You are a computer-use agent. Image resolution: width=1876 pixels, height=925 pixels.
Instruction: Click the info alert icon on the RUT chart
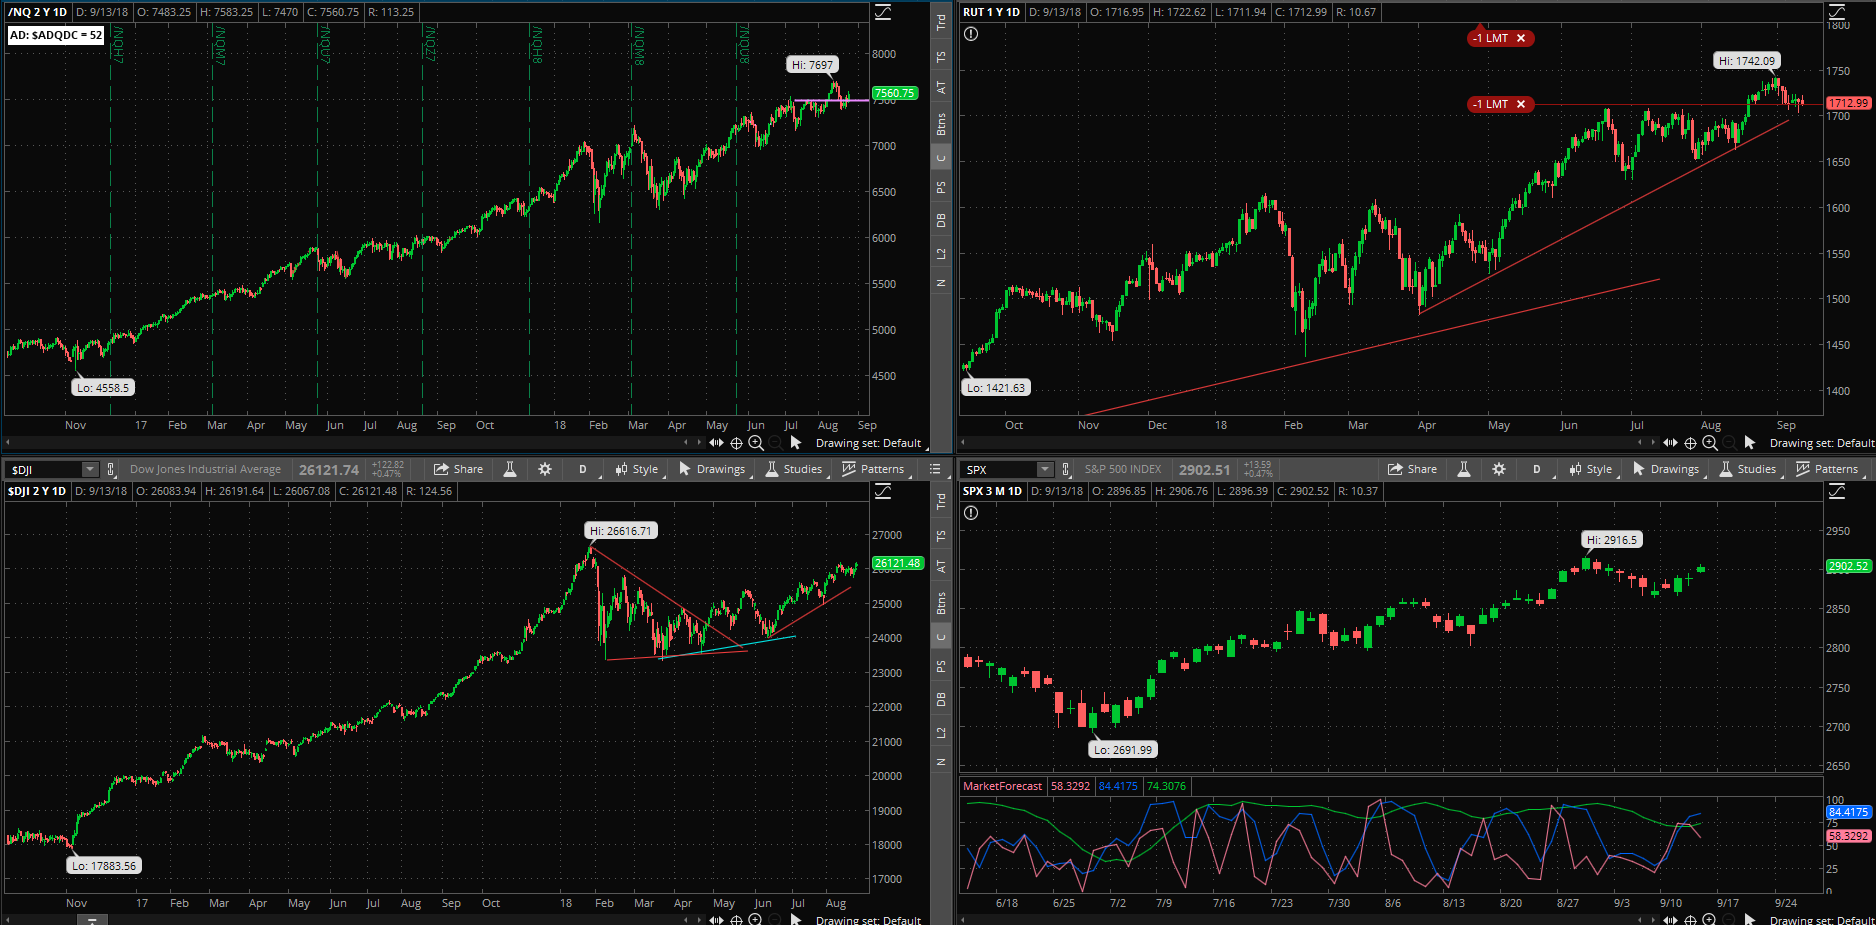point(971,34)
